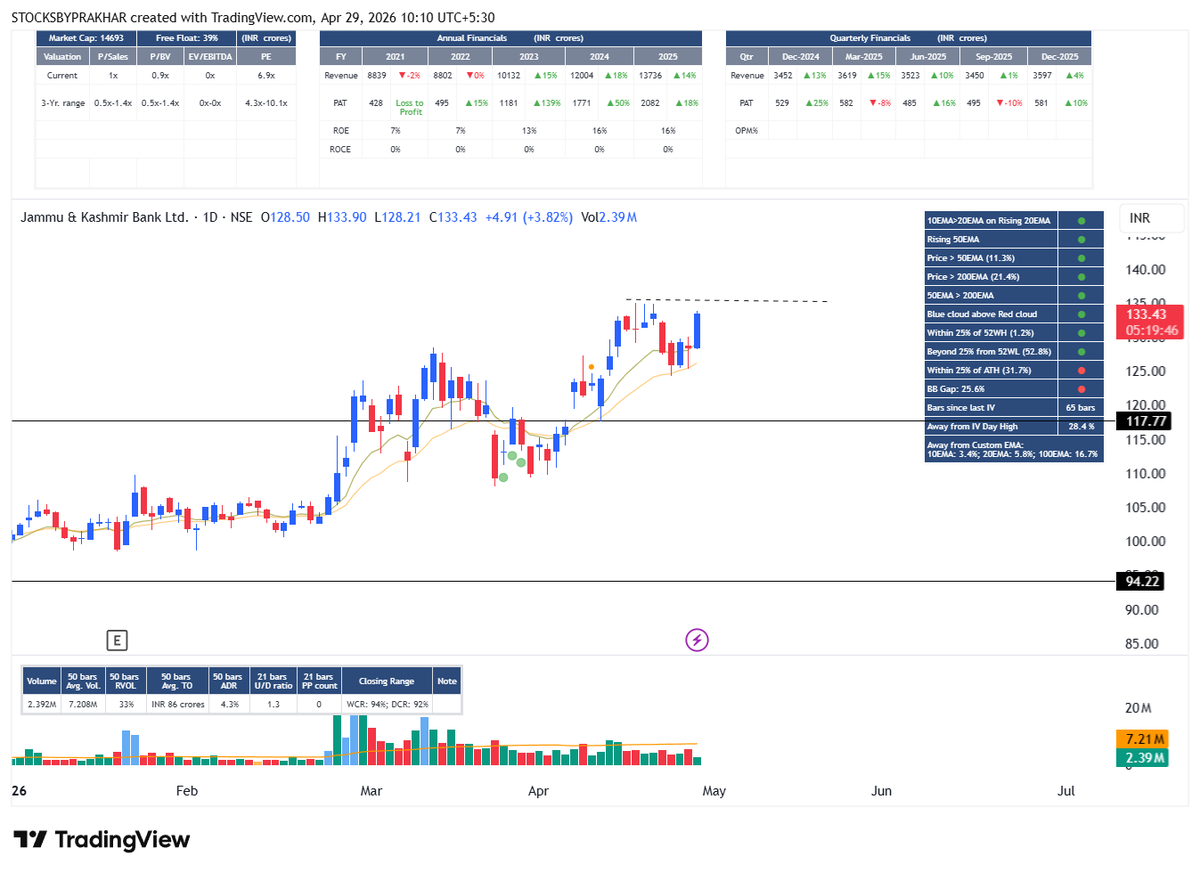Click the OPM% row label
This screenshot has width=1200, height=873.
click(746, 131)
